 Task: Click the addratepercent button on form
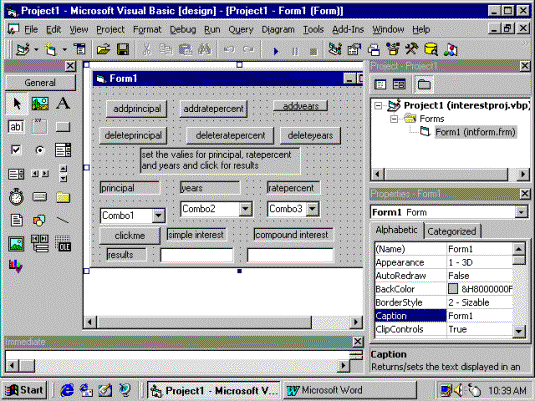click(214, 109)
